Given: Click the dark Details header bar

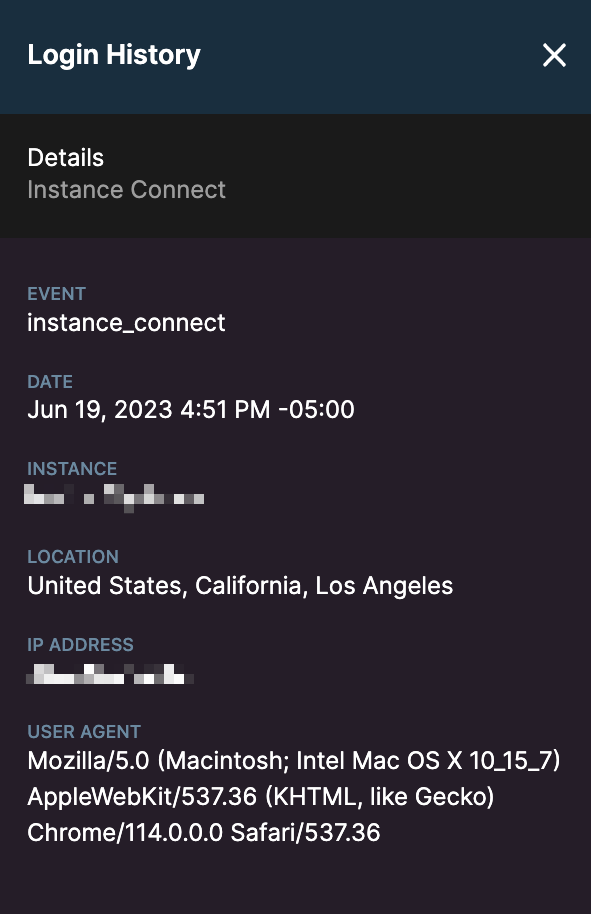Looking at the screenshot, I should pyautogui.click(x=296, y=176).
